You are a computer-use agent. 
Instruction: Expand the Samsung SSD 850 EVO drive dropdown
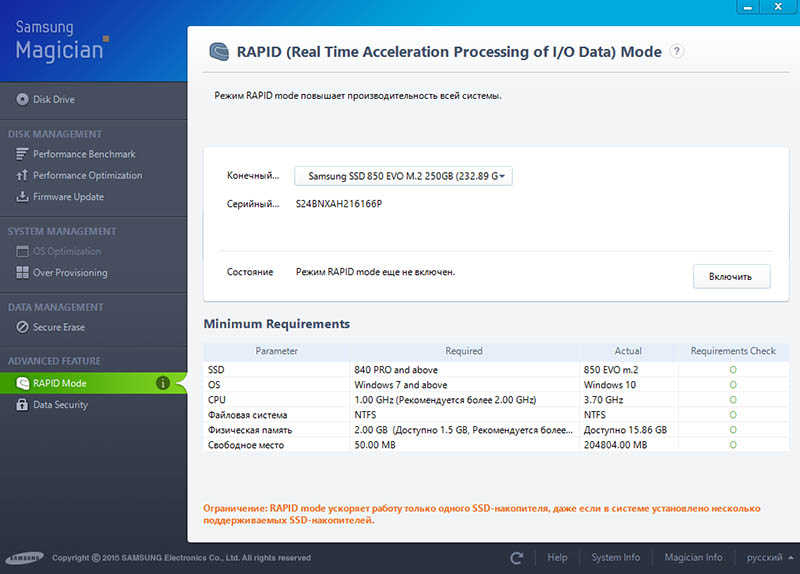coord(403,176)
